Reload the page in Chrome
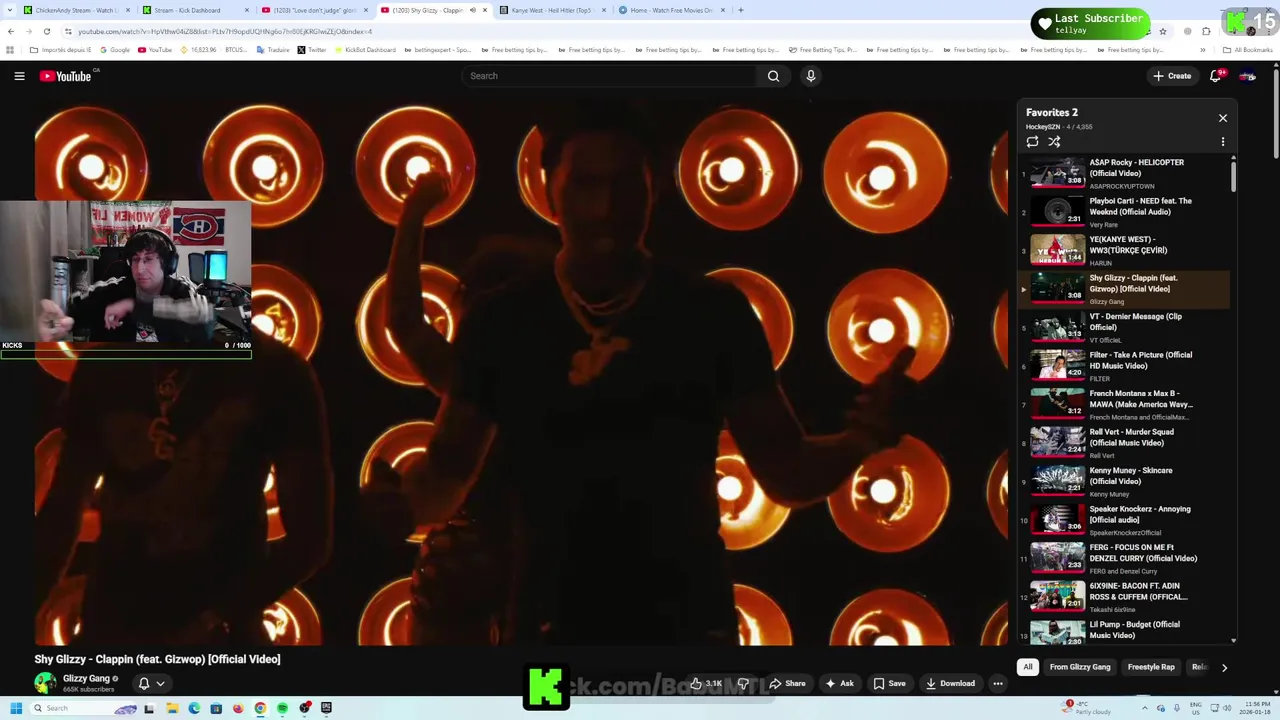The height and width of the screenshot is (720, 1280). [46, 31]
